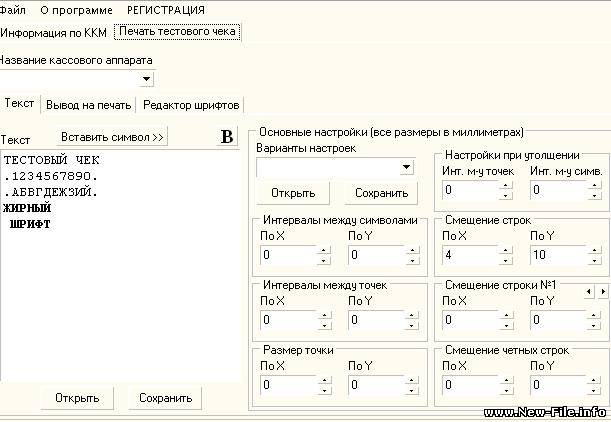Screen dimensions: 611x422
Task: Decrease Интервалы между символами По X
Action: [324, 260]
